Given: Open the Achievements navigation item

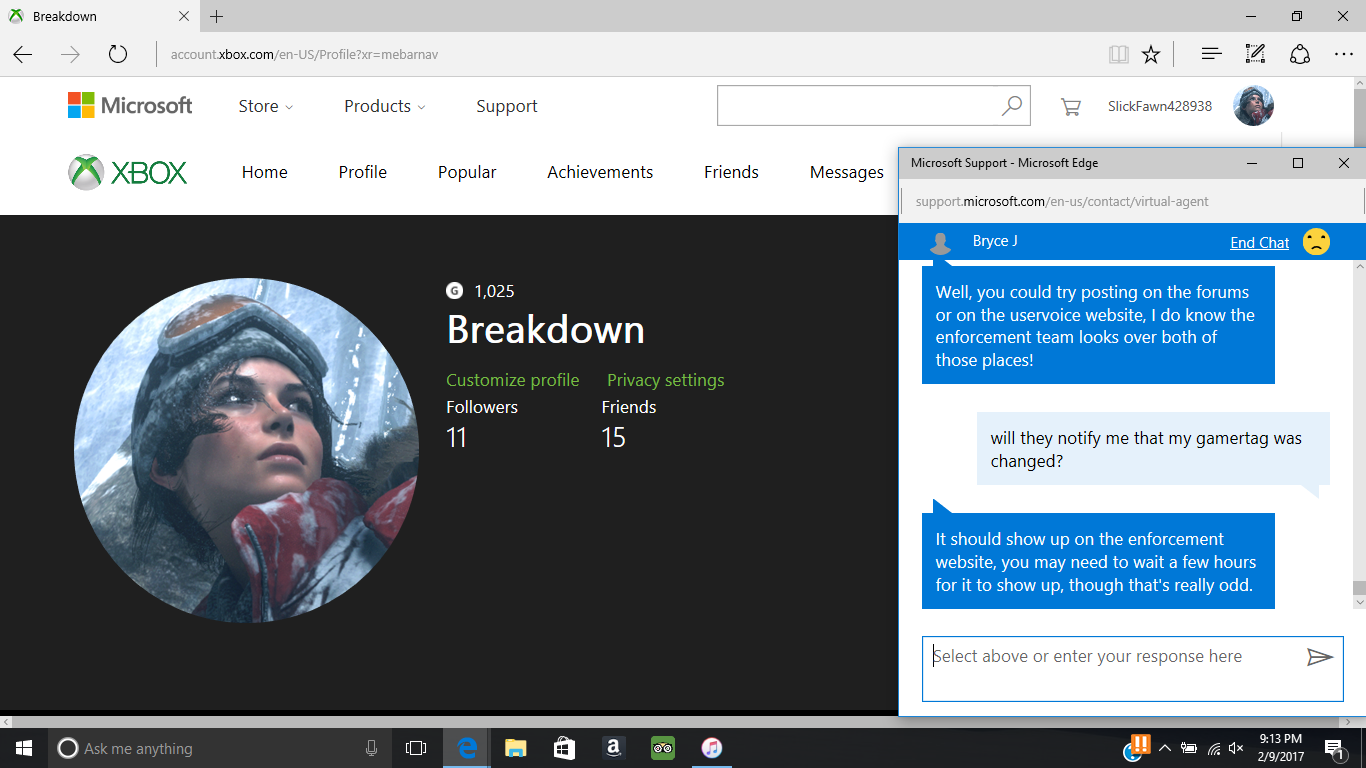Looking at the screenshot, I should click(600, 172).
